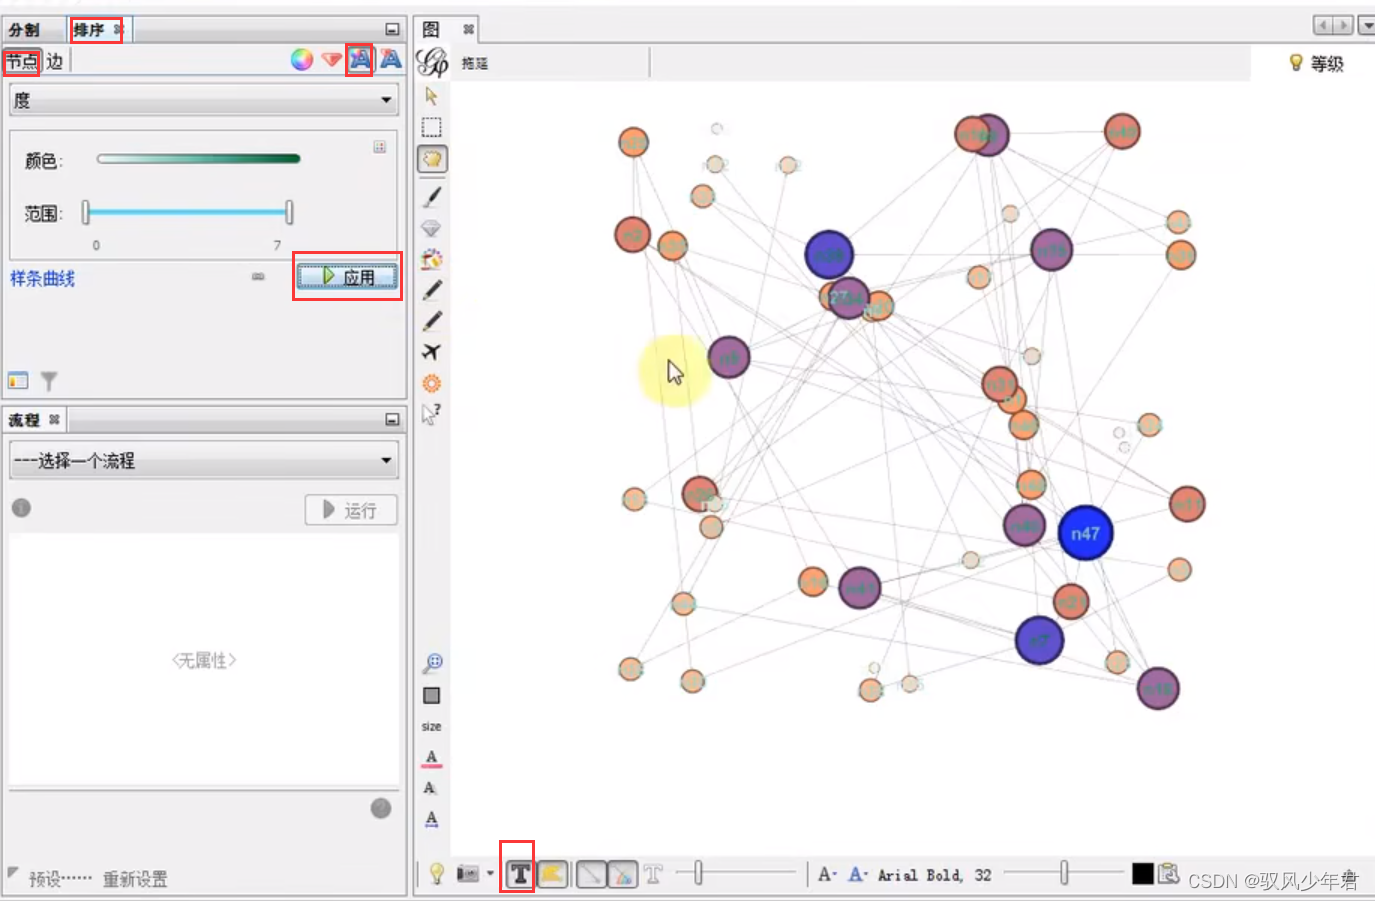The width and height of the screenshot is (1375, 901).
Task: Select the label size ranking icon
Action: [x=390, y=60]
